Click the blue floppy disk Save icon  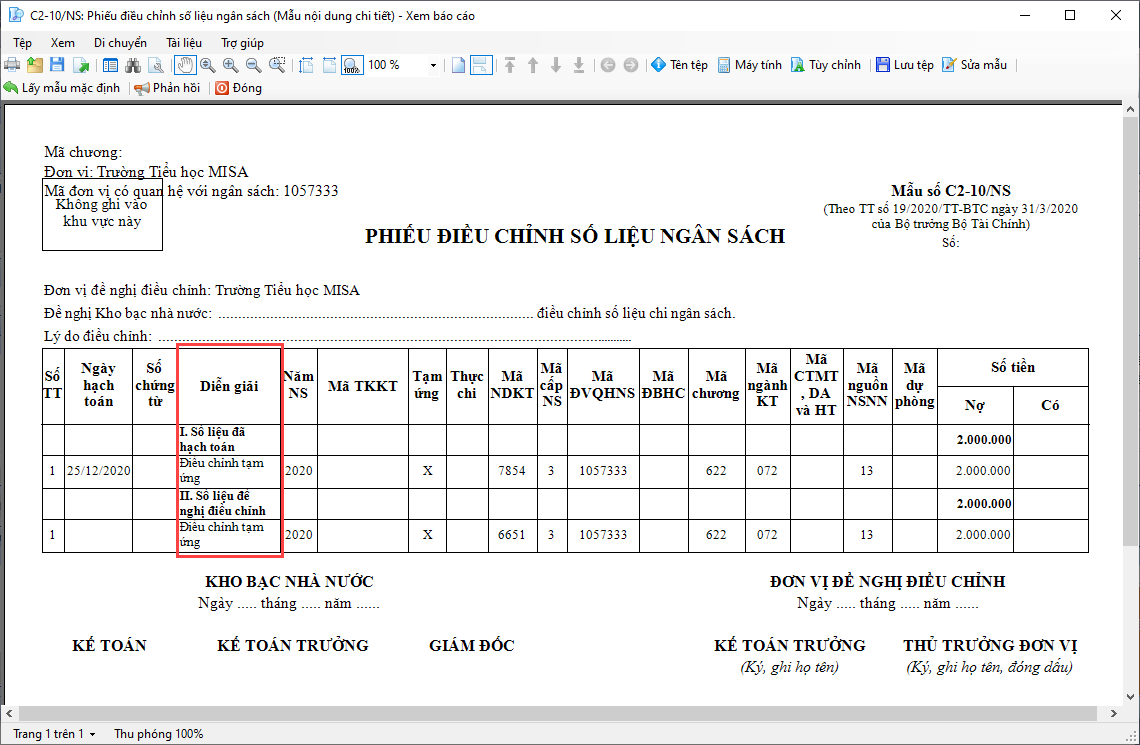pyautogui.click(x=58, y=65)
